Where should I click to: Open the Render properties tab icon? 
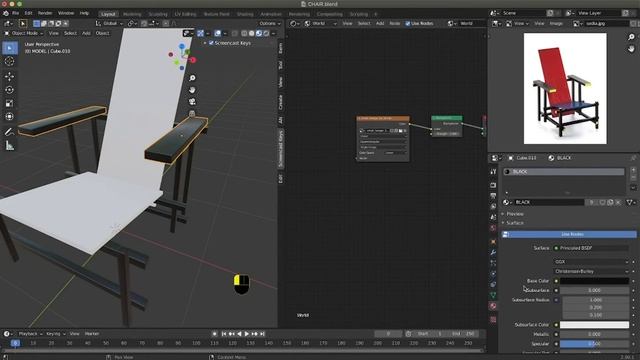[493, 185]
